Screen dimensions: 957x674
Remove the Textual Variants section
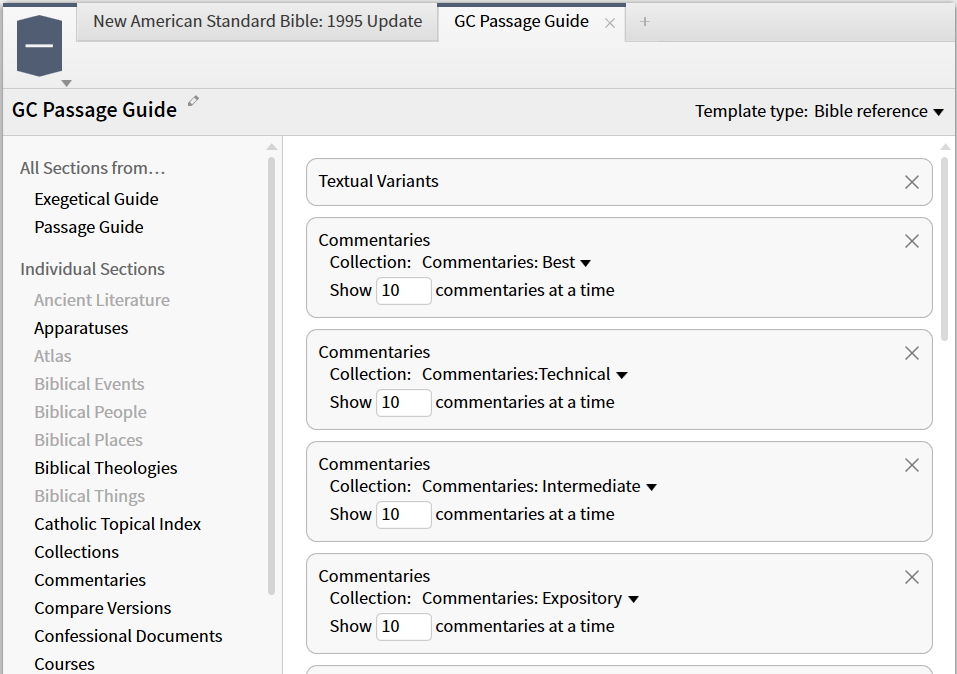pos(911,182)
